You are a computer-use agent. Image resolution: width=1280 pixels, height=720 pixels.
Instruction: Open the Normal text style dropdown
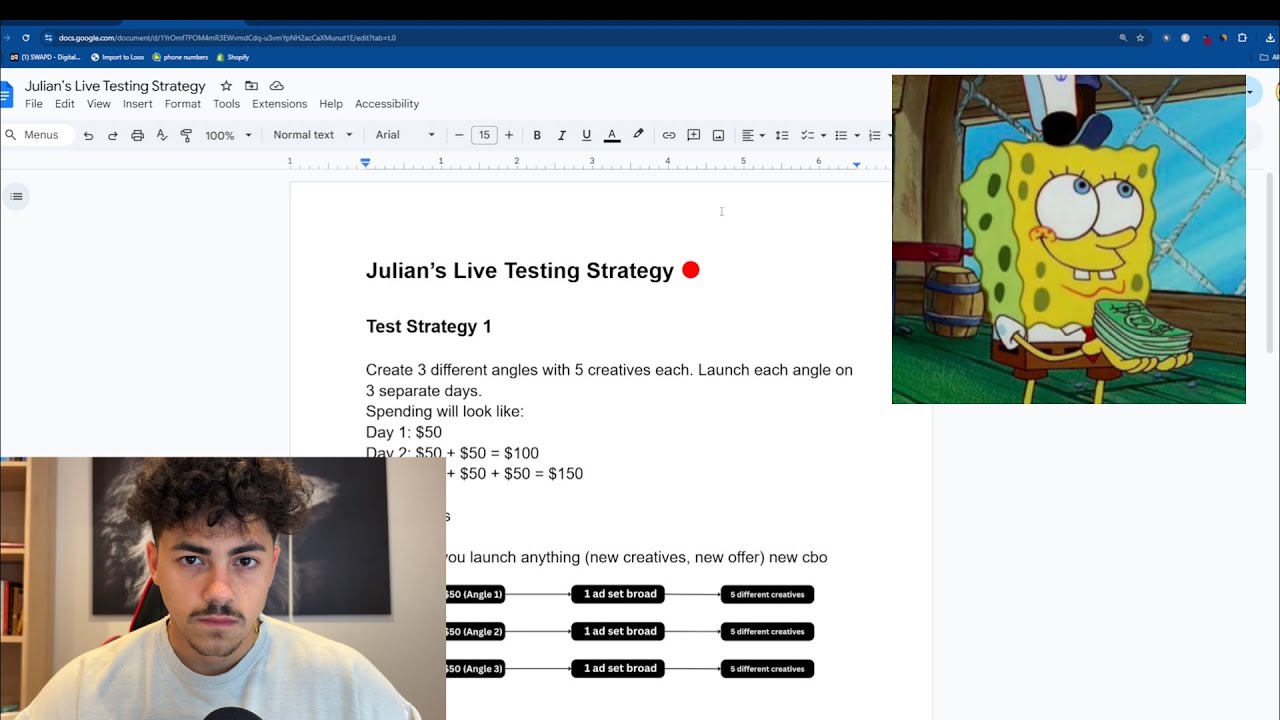point(313,135)
